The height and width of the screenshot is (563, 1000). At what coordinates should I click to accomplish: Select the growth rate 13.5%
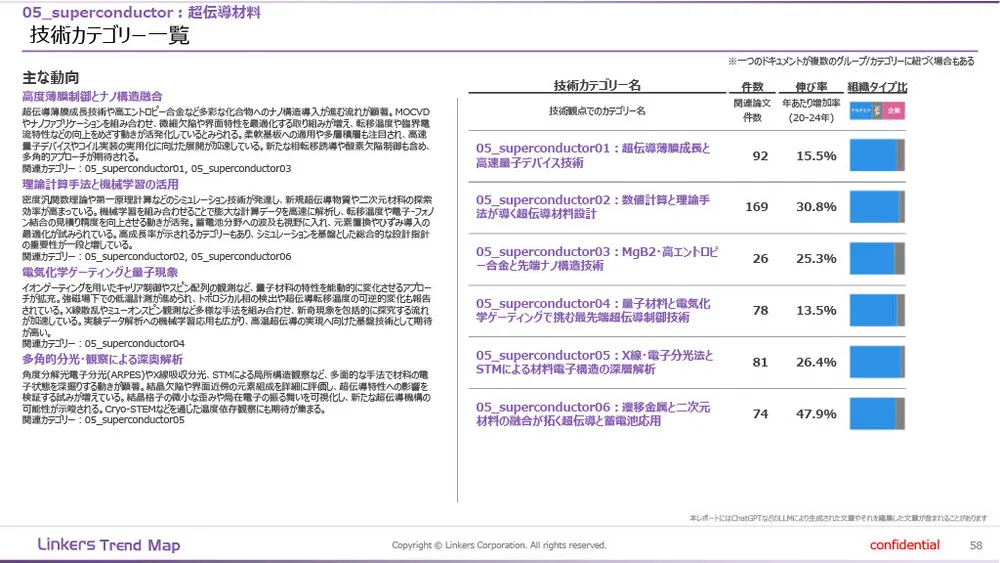point(816,310)
